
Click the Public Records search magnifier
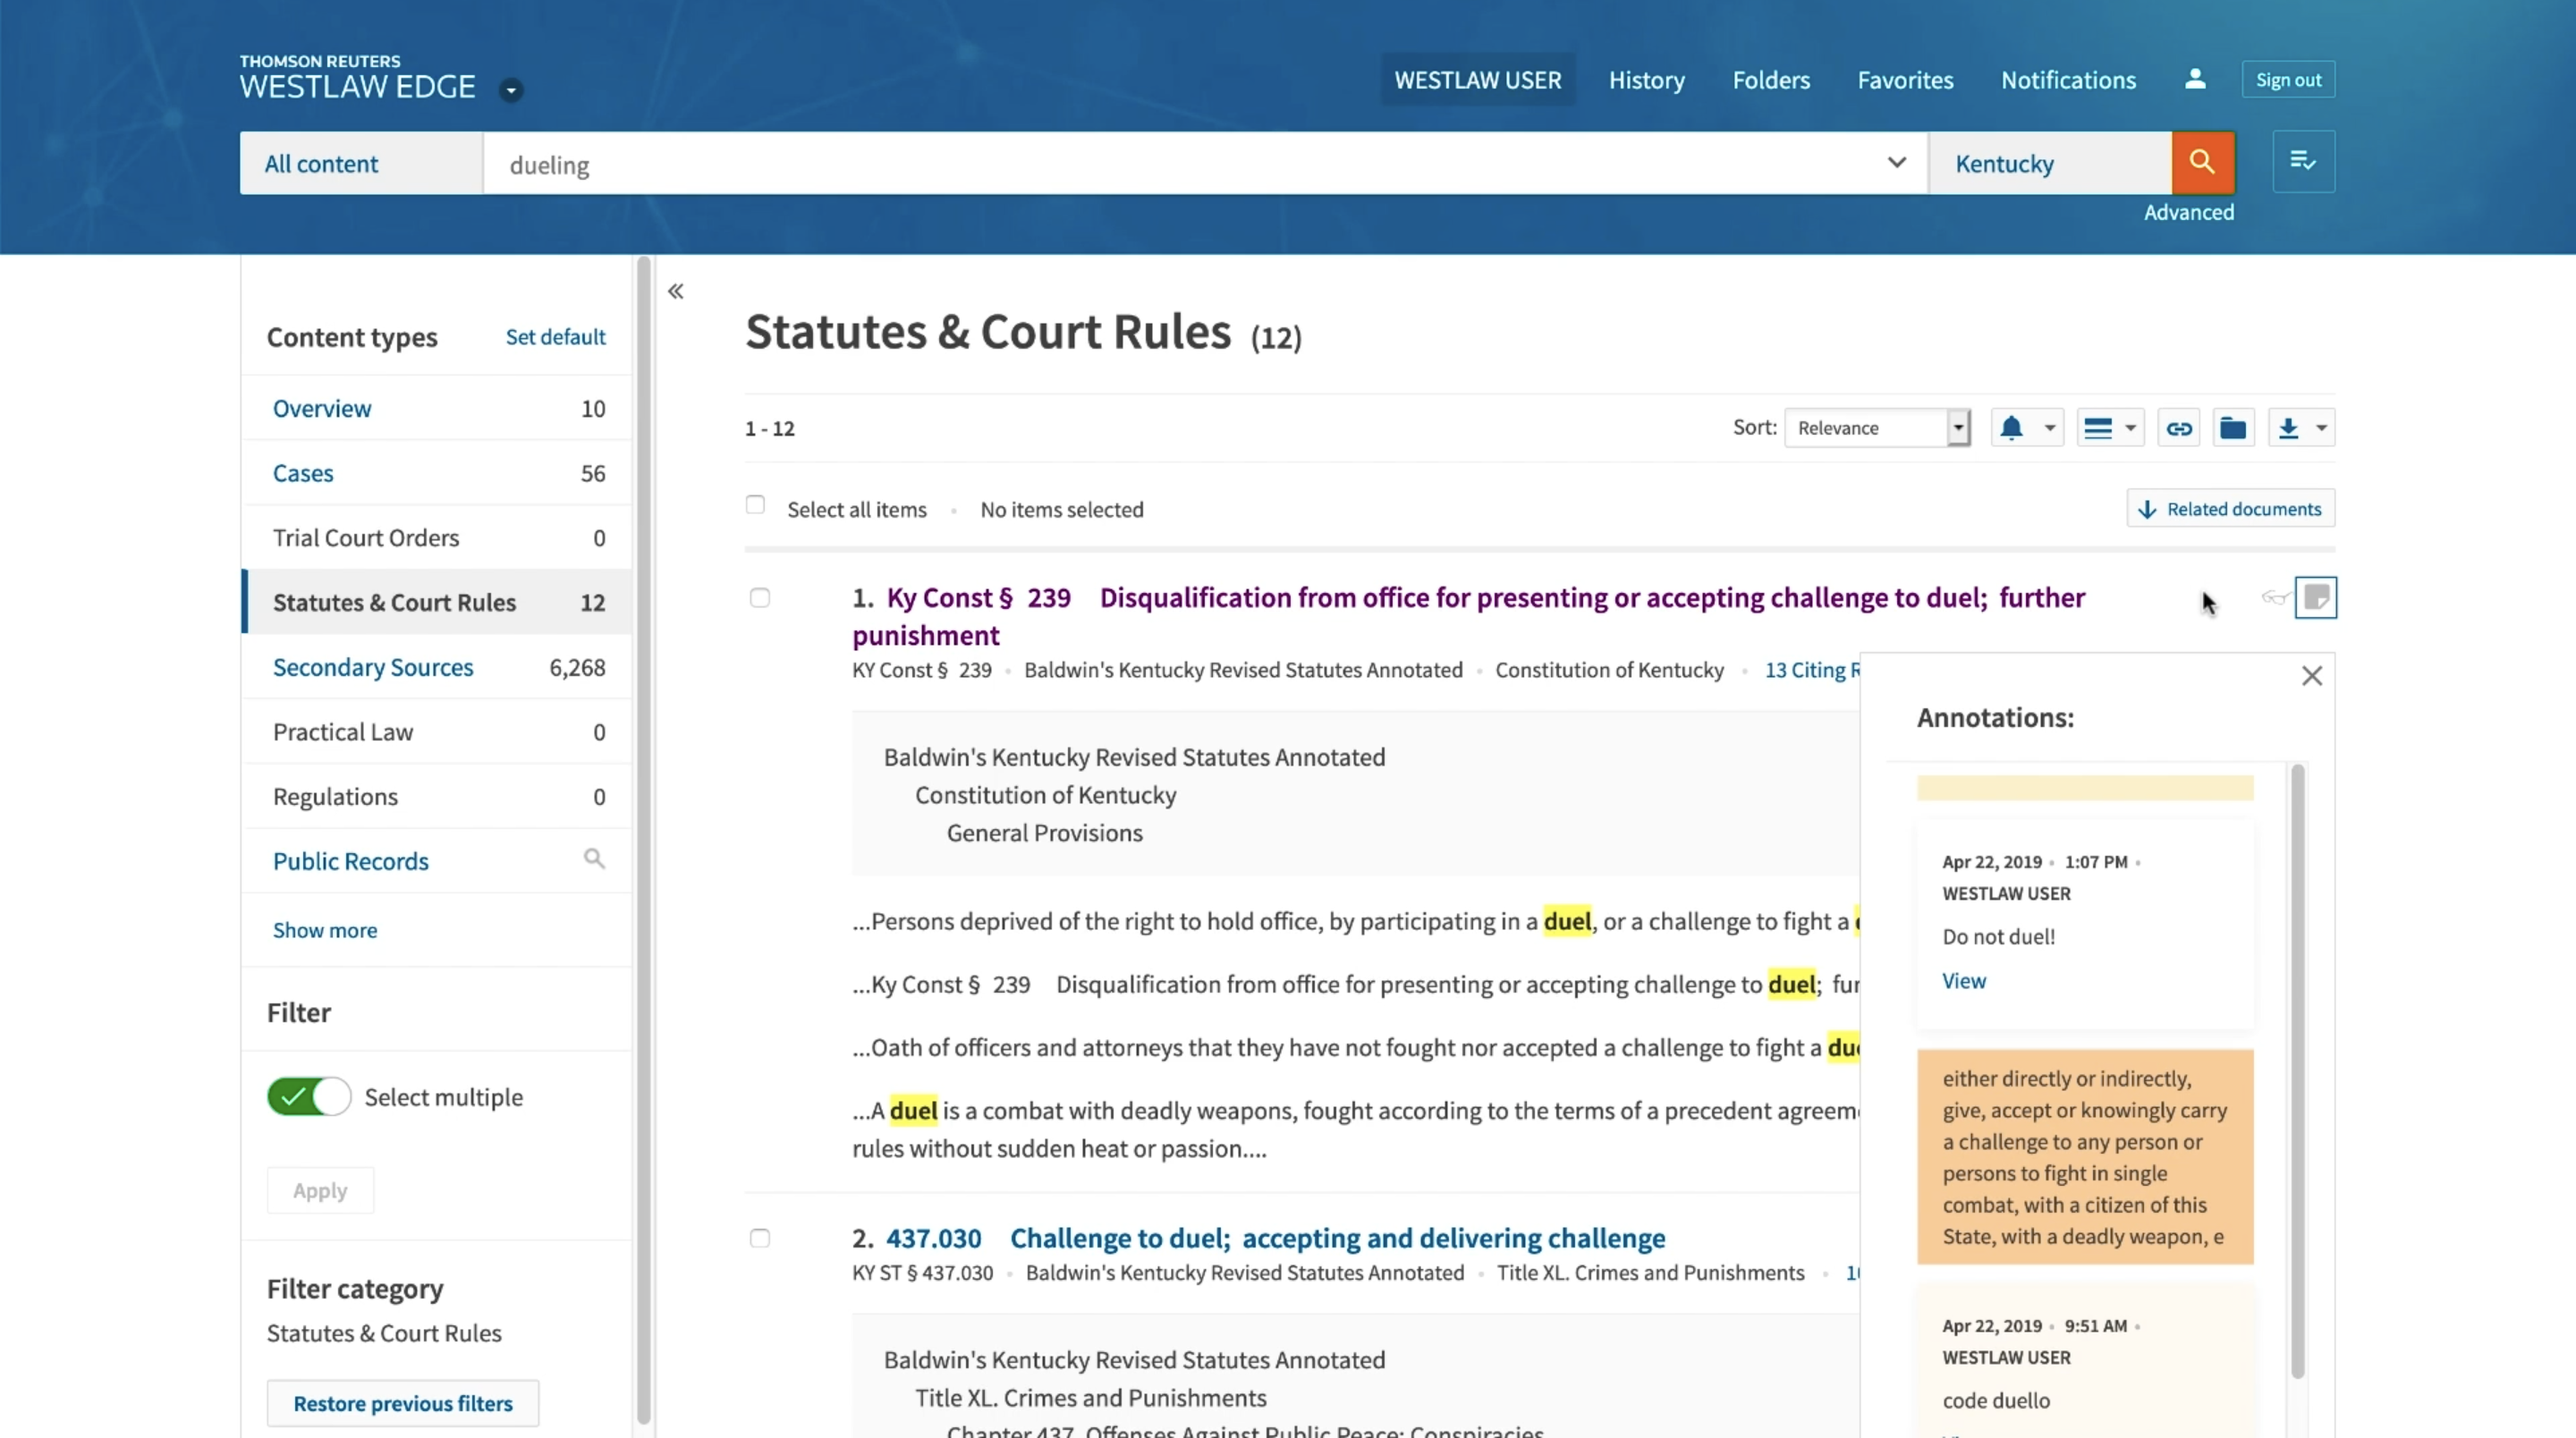click(594, 859)
